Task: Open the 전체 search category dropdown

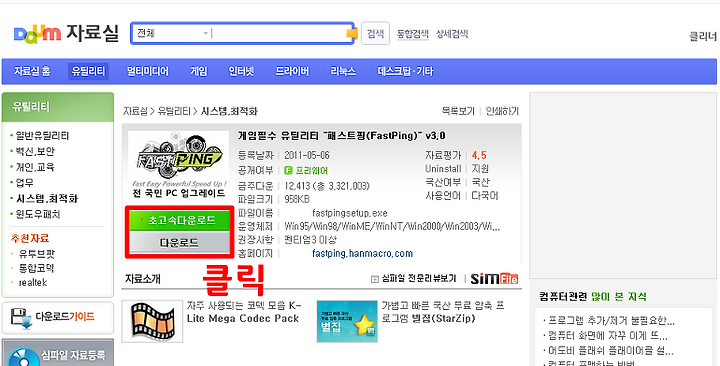Action: pos(172,34)
